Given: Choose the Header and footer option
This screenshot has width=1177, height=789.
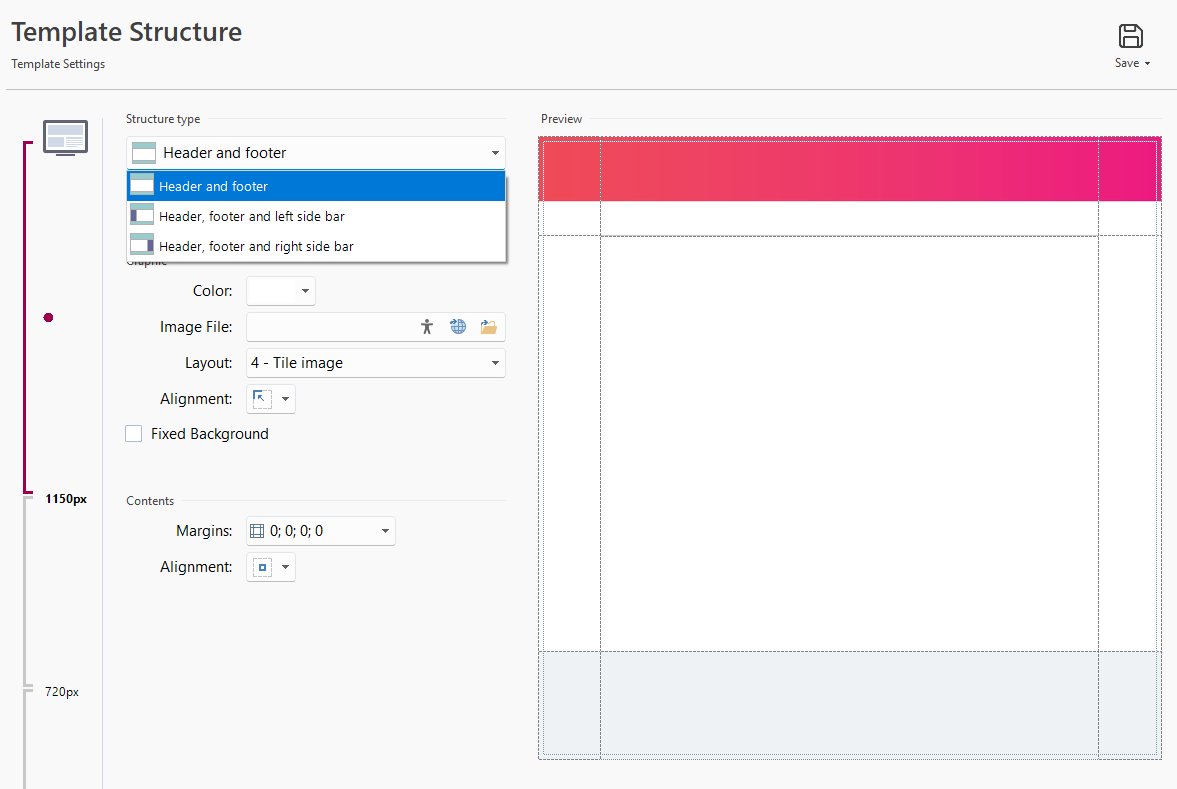Looking at the screenshot, I should click(315, 186).
